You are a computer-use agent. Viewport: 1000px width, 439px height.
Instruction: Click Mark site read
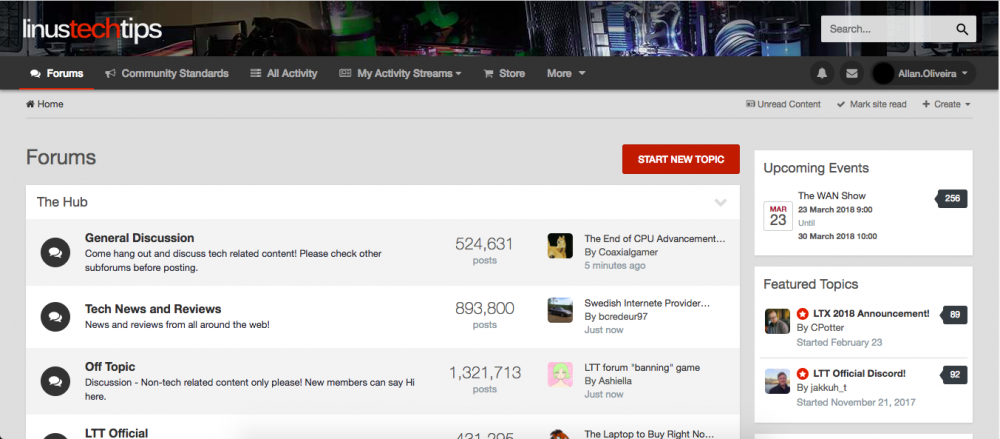[x=871, y=104]
